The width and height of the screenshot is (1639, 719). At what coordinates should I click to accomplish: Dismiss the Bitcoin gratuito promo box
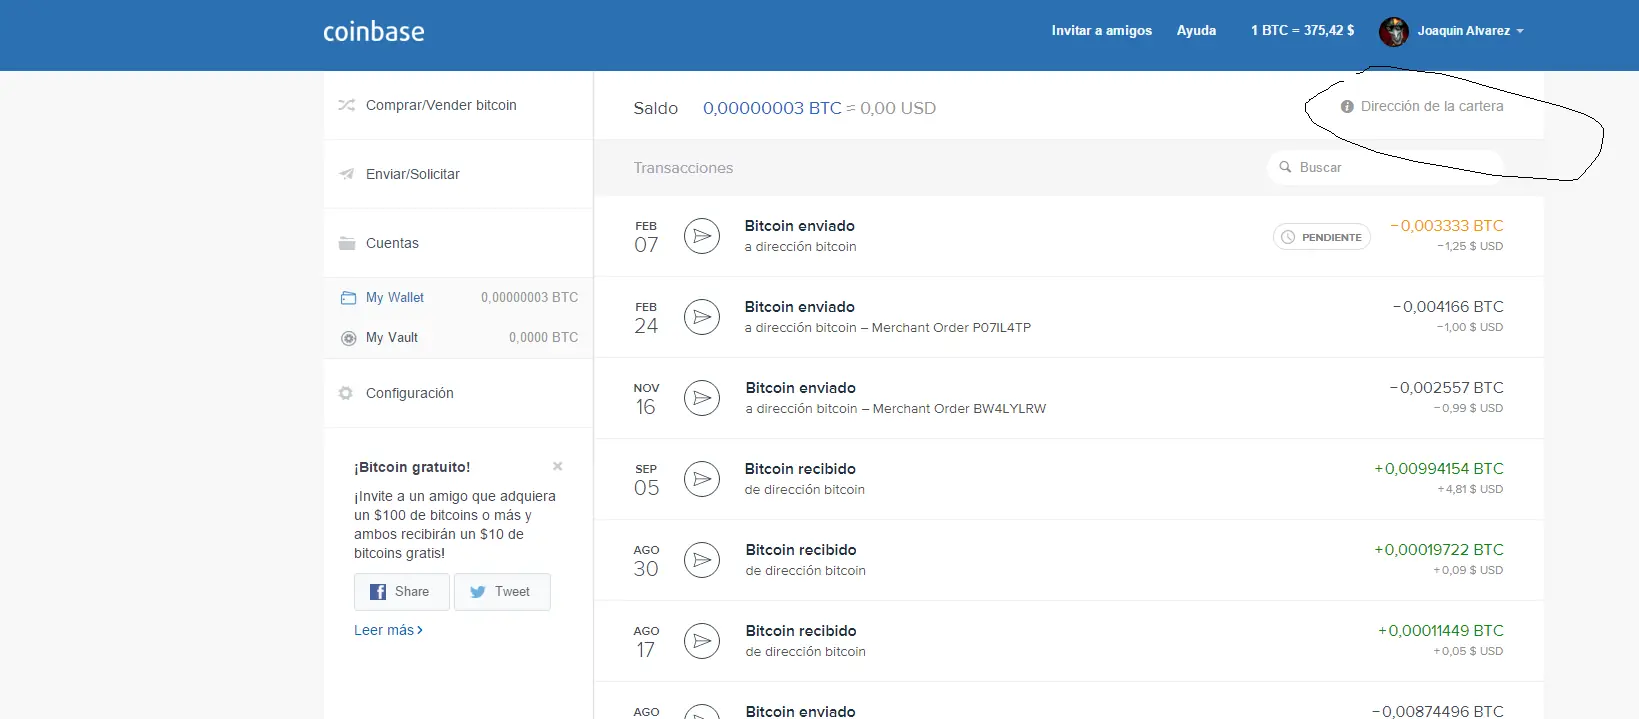click(558, 466)
